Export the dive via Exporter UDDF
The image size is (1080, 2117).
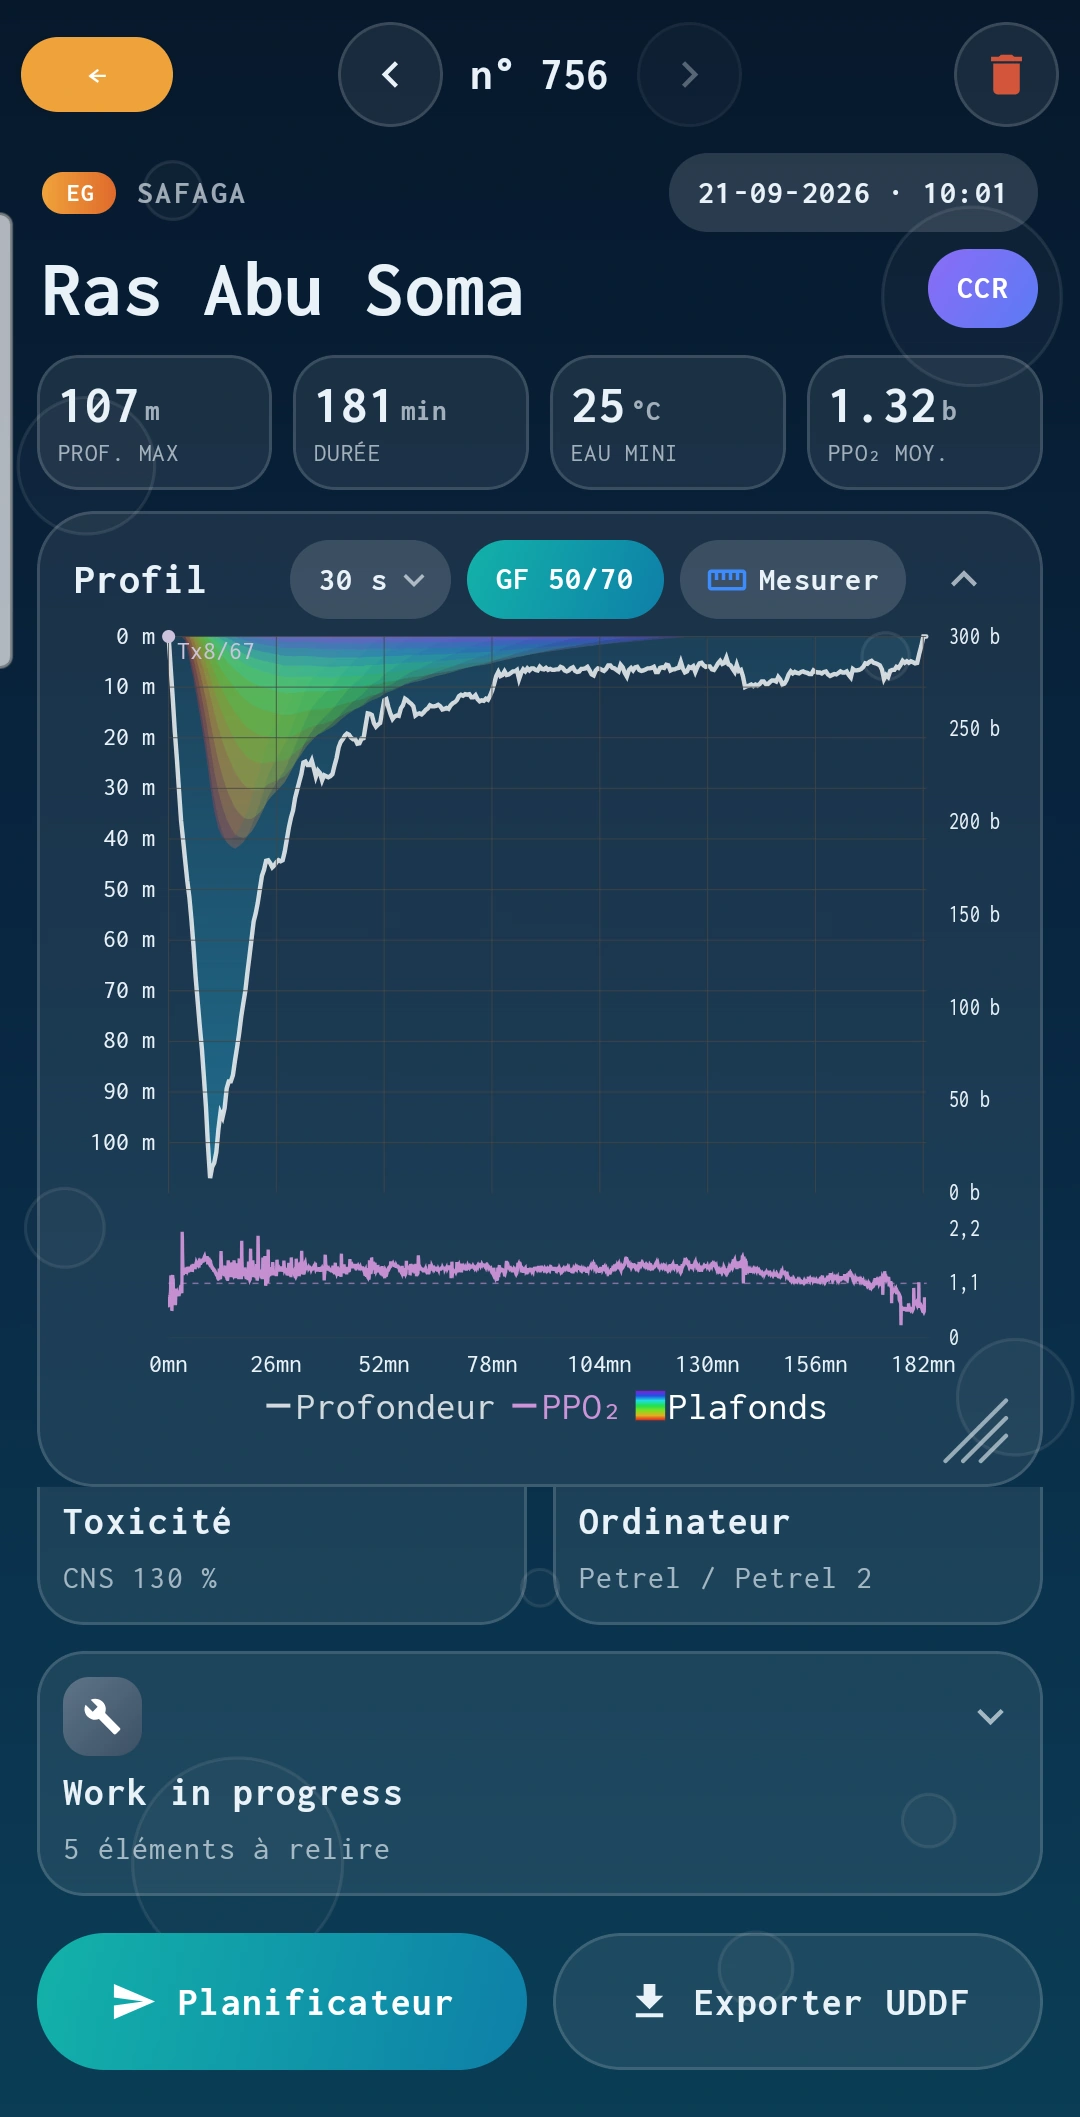coord(798,2001)
